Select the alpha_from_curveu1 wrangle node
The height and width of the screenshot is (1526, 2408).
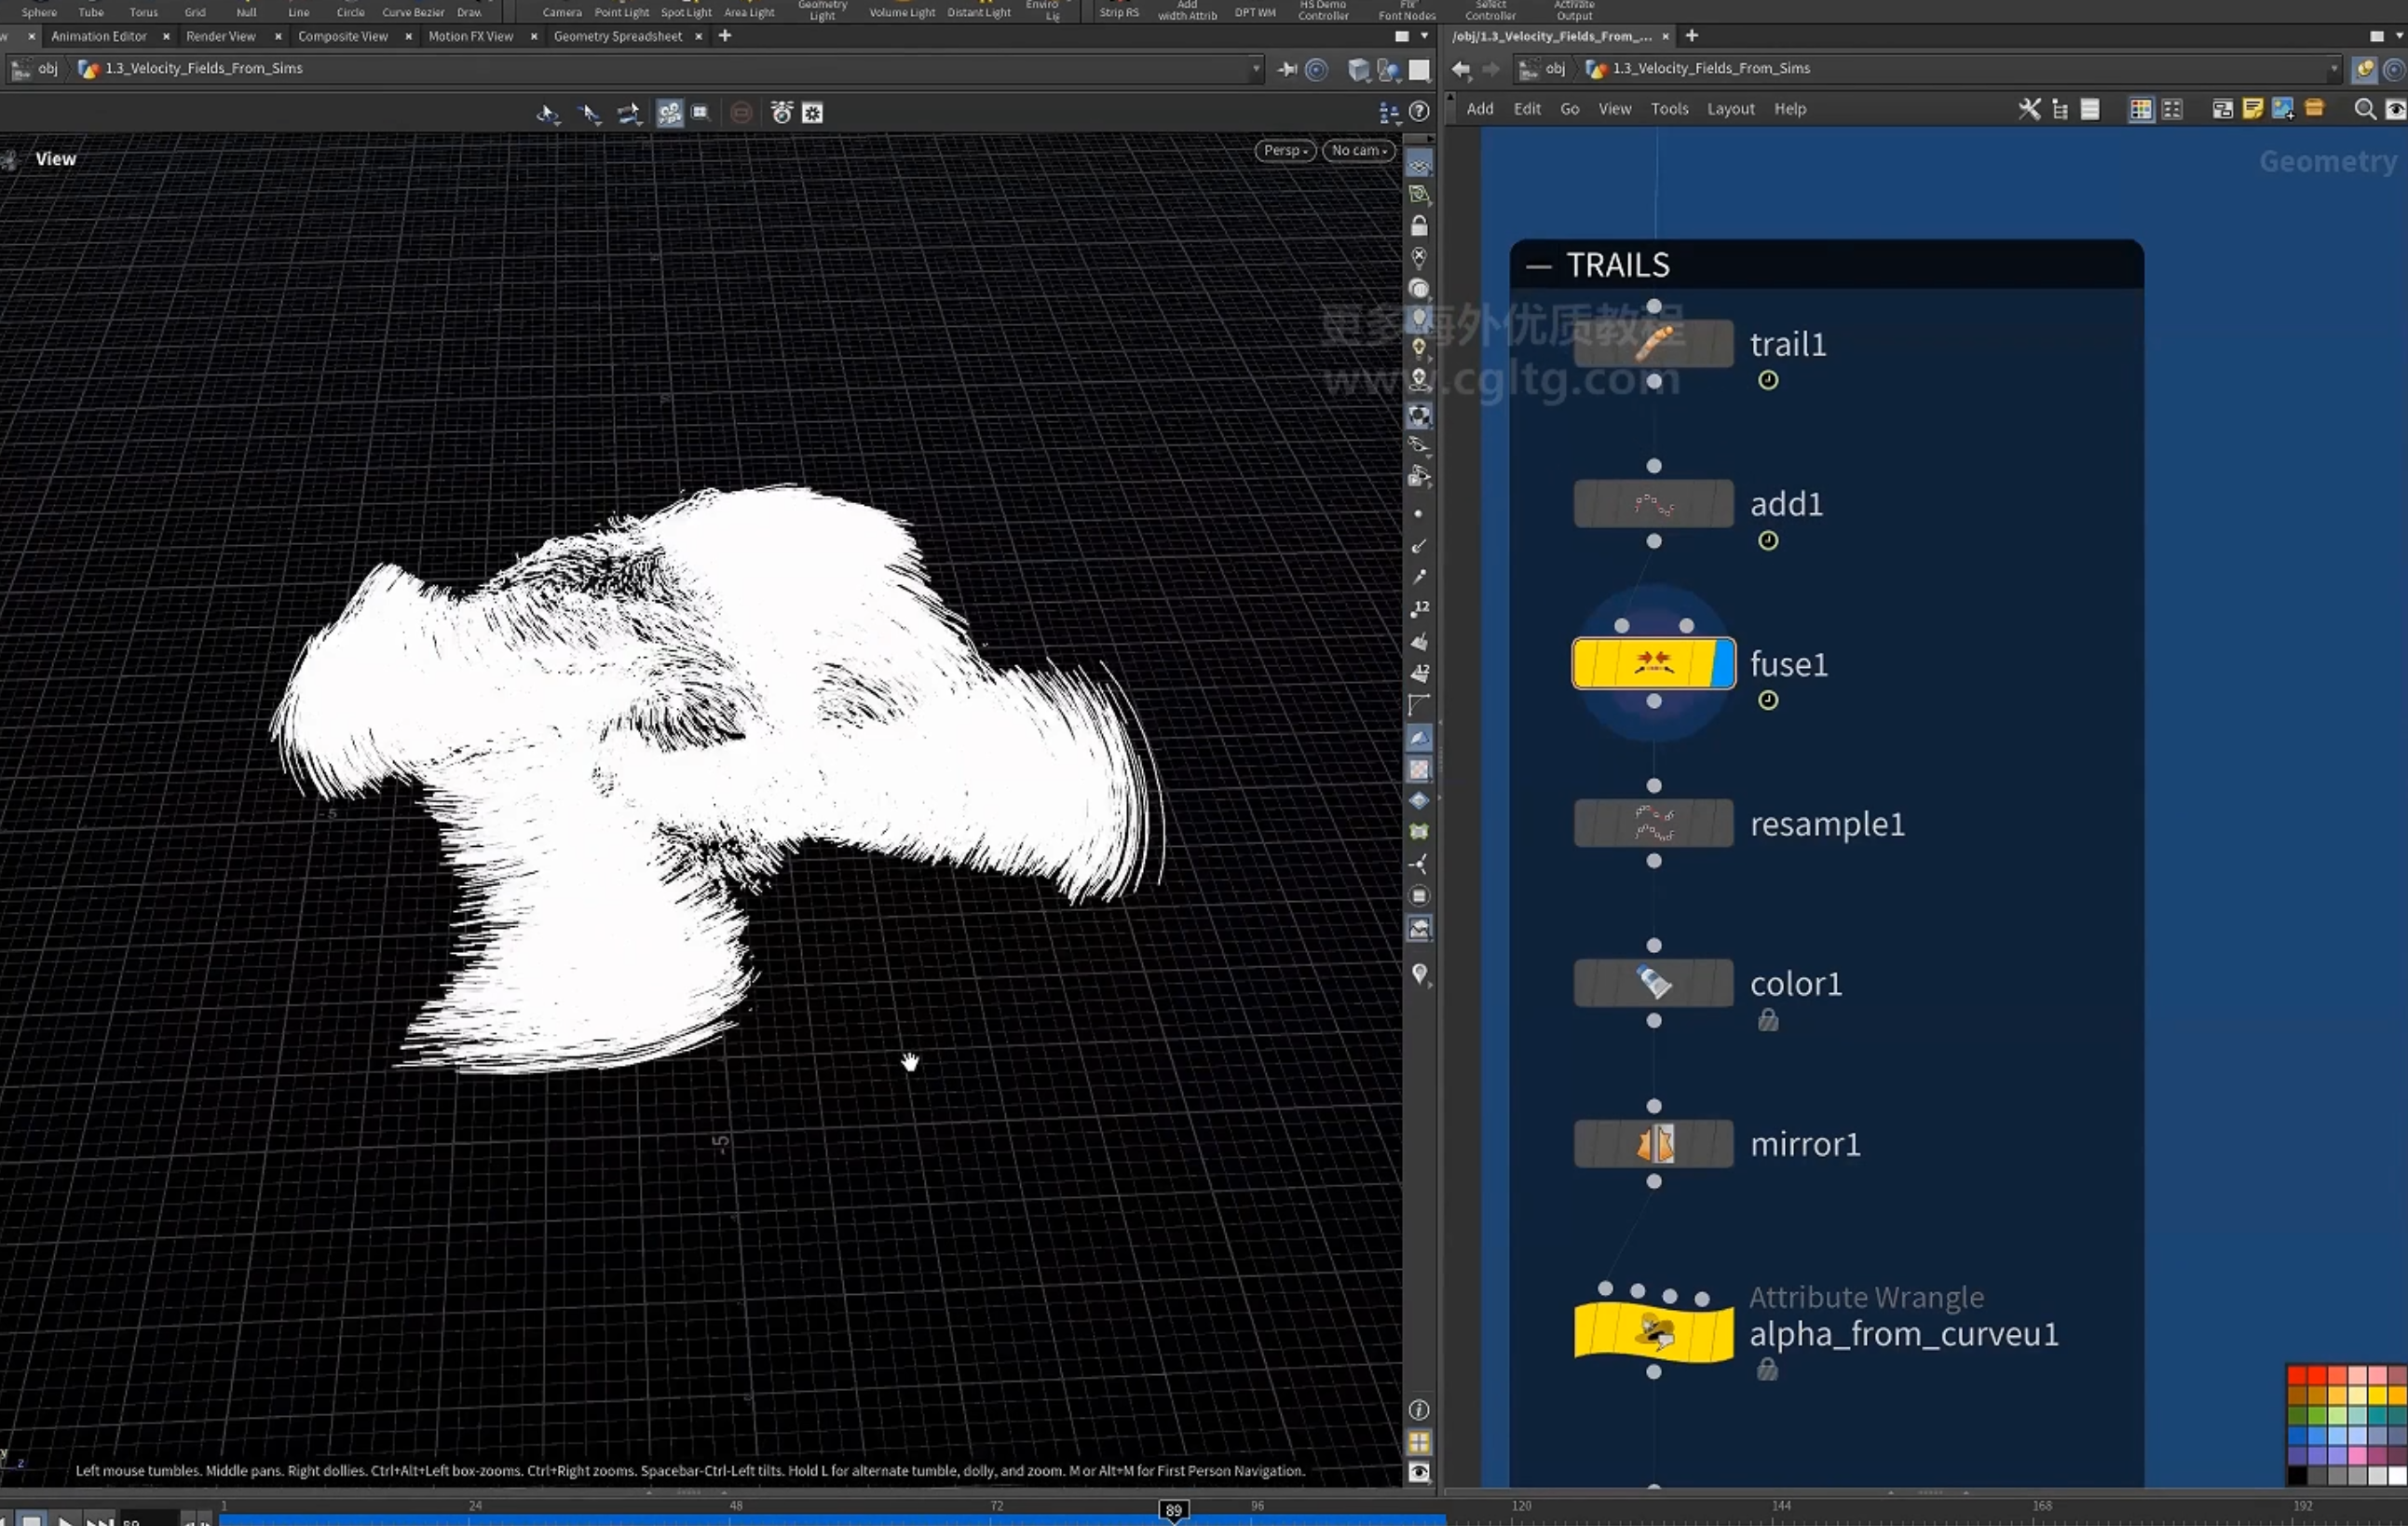(x=1653, y=1331)
